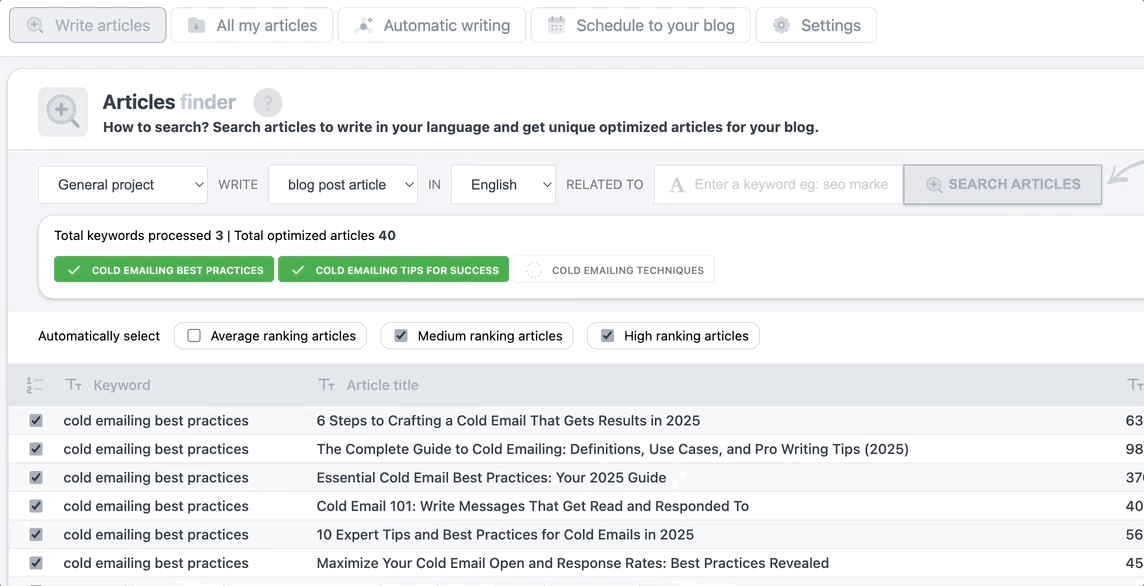Viewport: 1144px width, 586px height.
Task: Open the General project dropdown
Action: coord(123,185)
